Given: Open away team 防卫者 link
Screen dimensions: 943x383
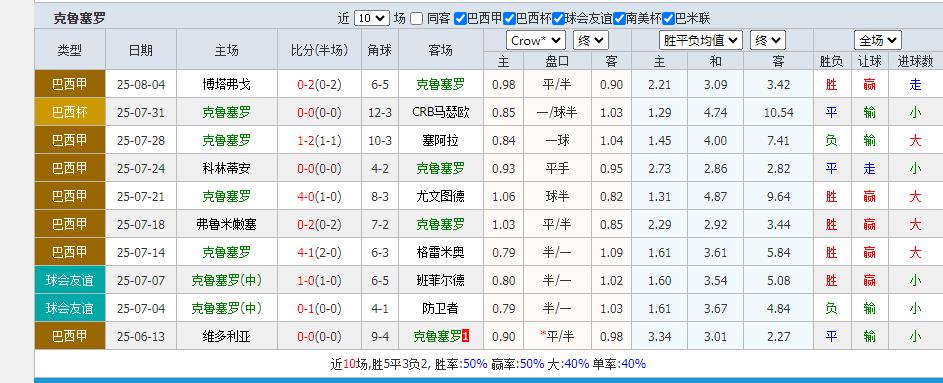Looking at the screenshot, I should tap(440, 308).
